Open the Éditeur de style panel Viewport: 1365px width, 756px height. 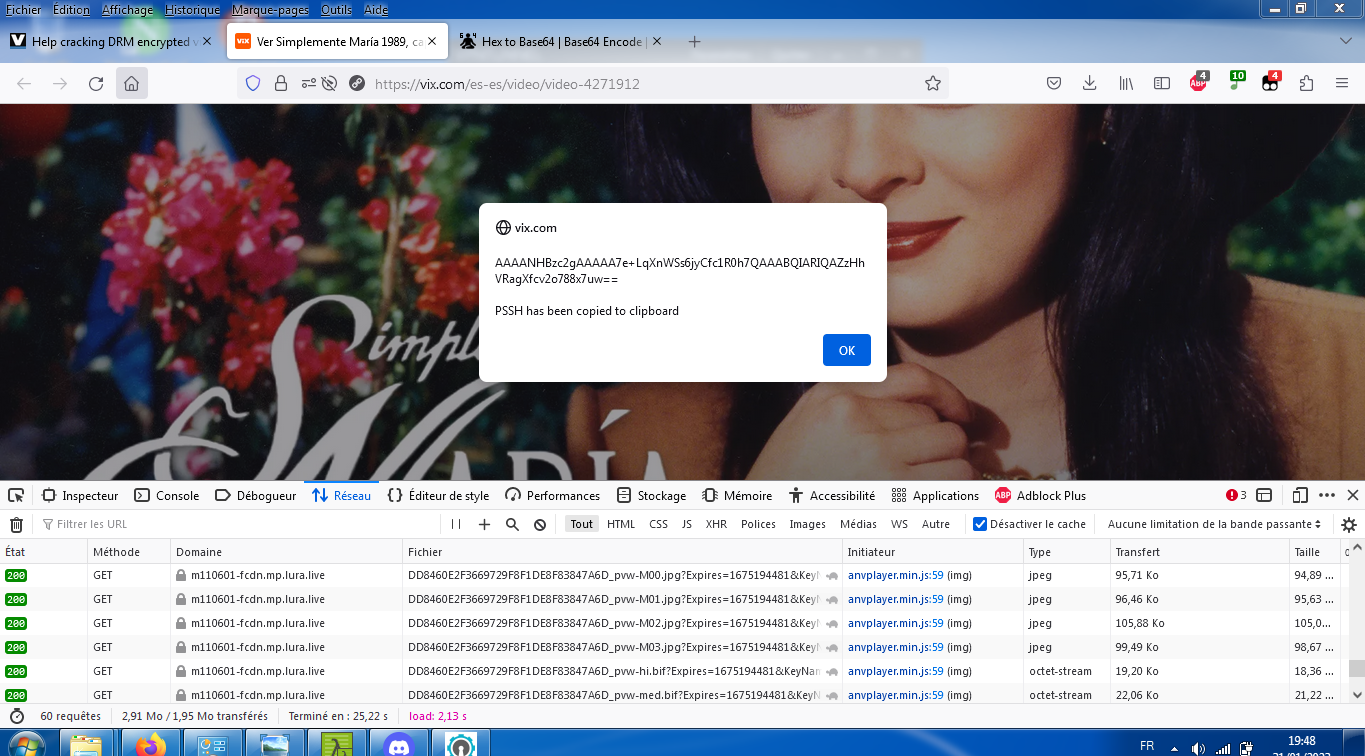pos(438,495)
